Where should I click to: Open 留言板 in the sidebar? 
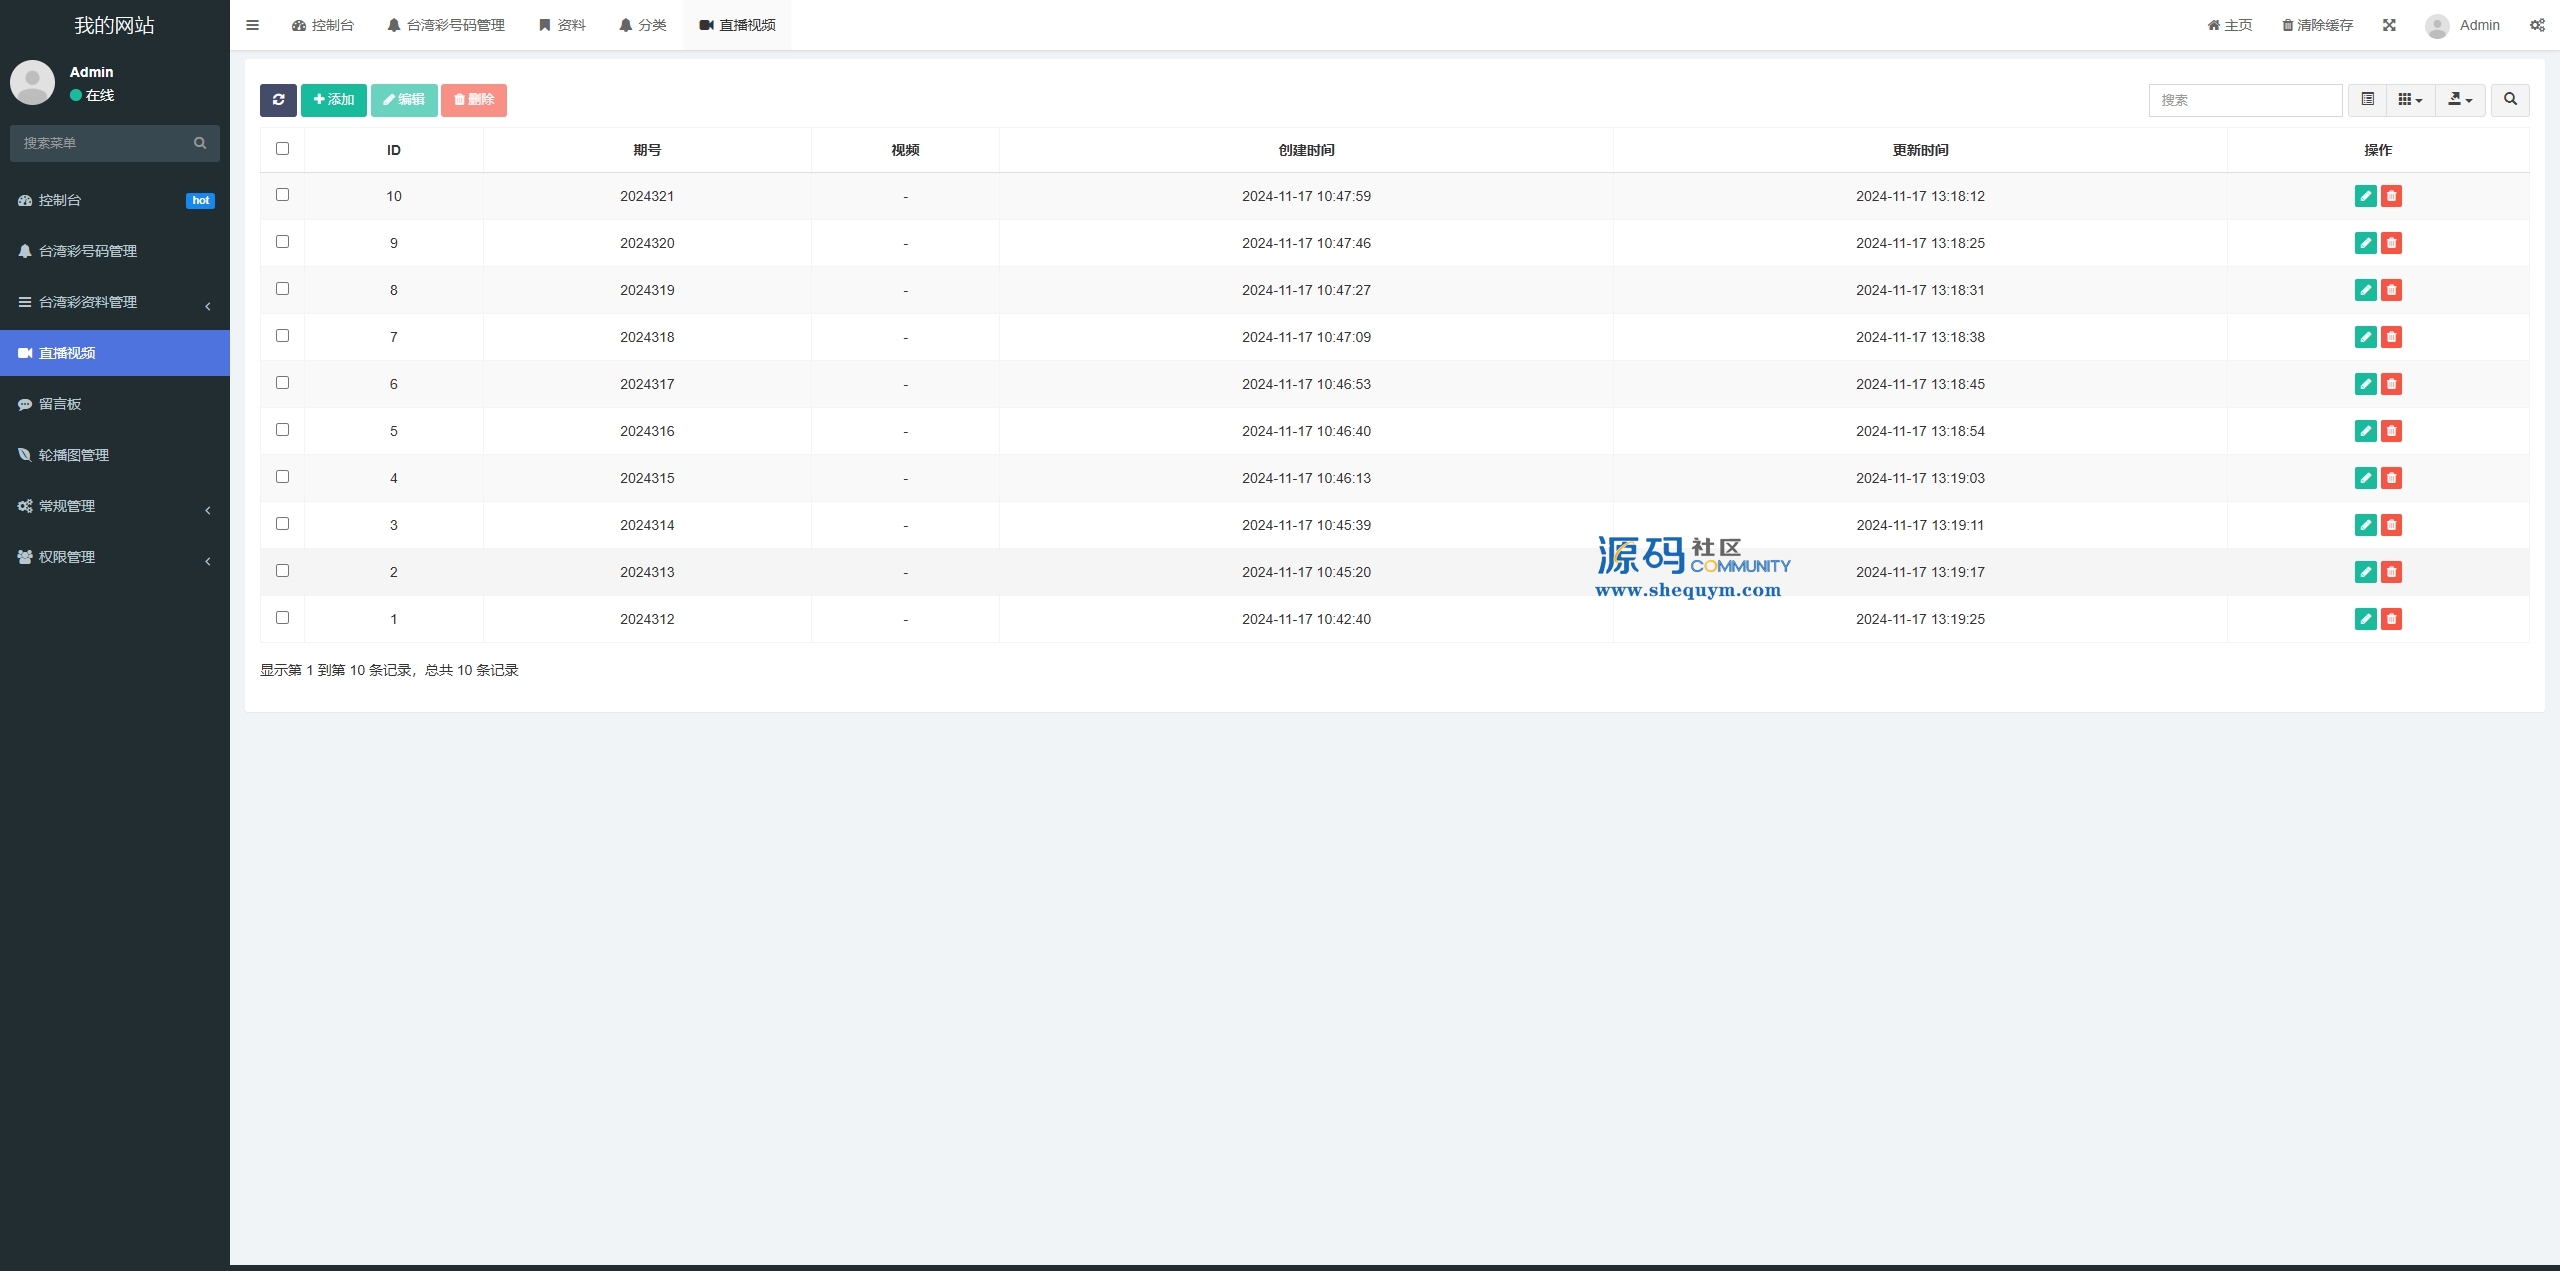point(60,404)
